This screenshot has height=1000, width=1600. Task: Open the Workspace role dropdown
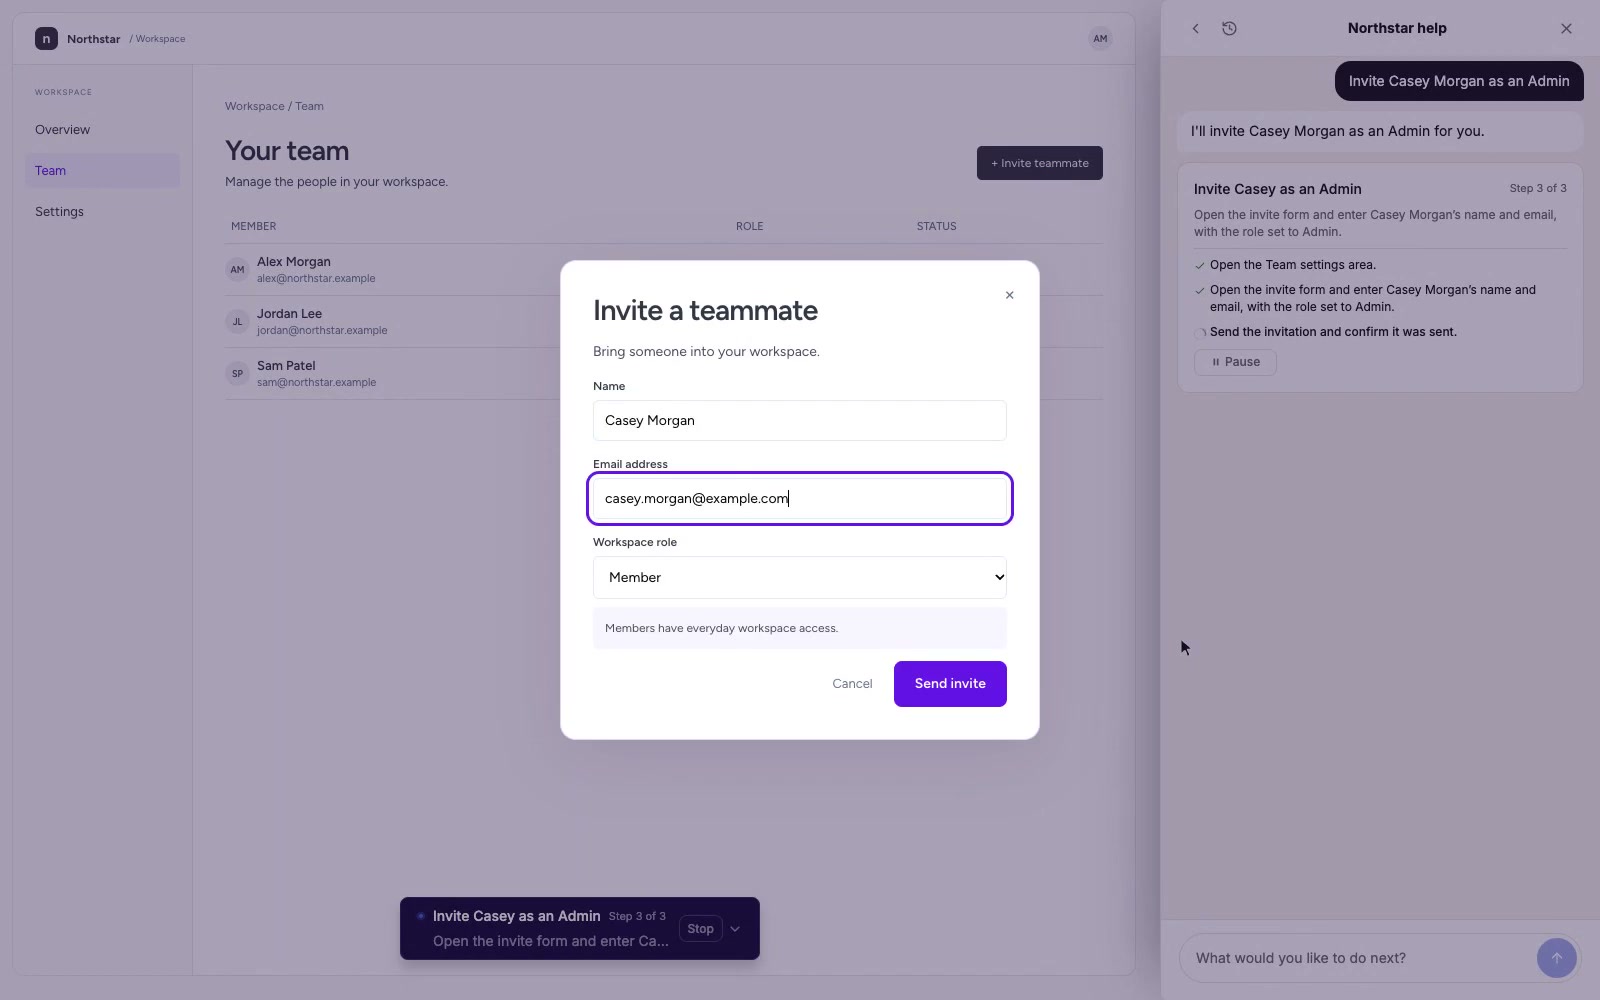pos(800,577)
